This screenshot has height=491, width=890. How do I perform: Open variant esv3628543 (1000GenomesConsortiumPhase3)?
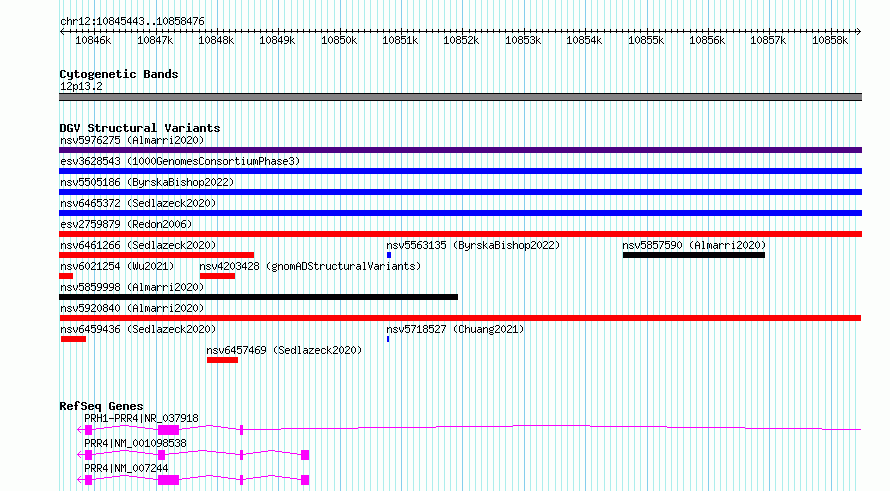tap(180, 161)
